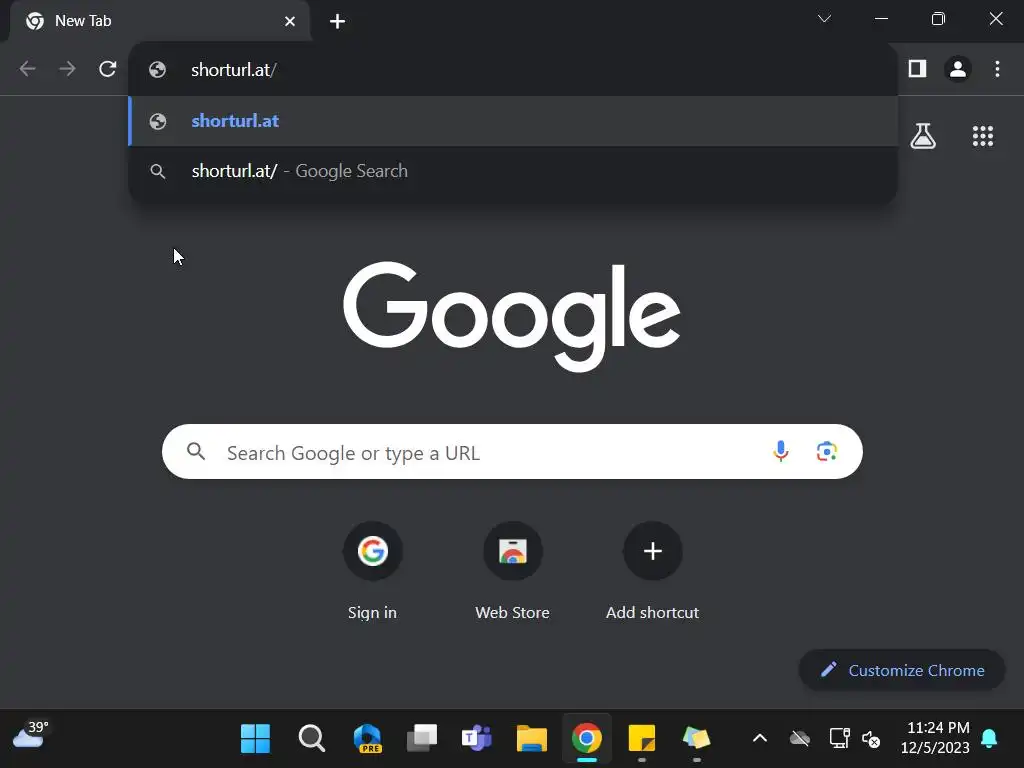Click the Chrome taskbar icon

(x=586, y=739)
